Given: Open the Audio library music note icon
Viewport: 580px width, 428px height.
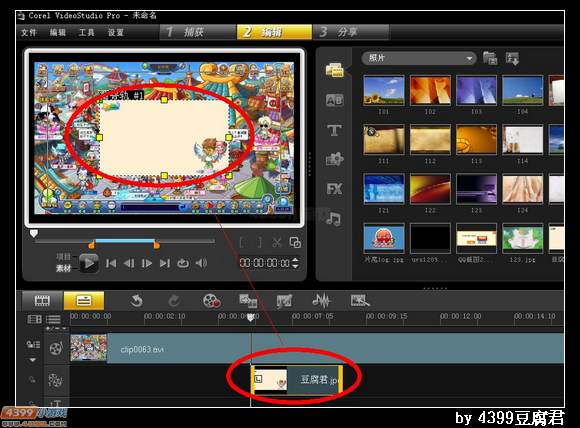Looking at the screenshot, I should [334, 219].
